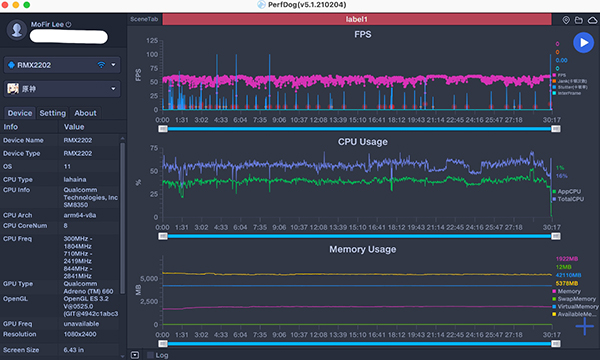Image resolution: width=600 pixels, height=360 pixels.
Task: Click the PerfDog logo in the title bar
Action: pos(261,5)
